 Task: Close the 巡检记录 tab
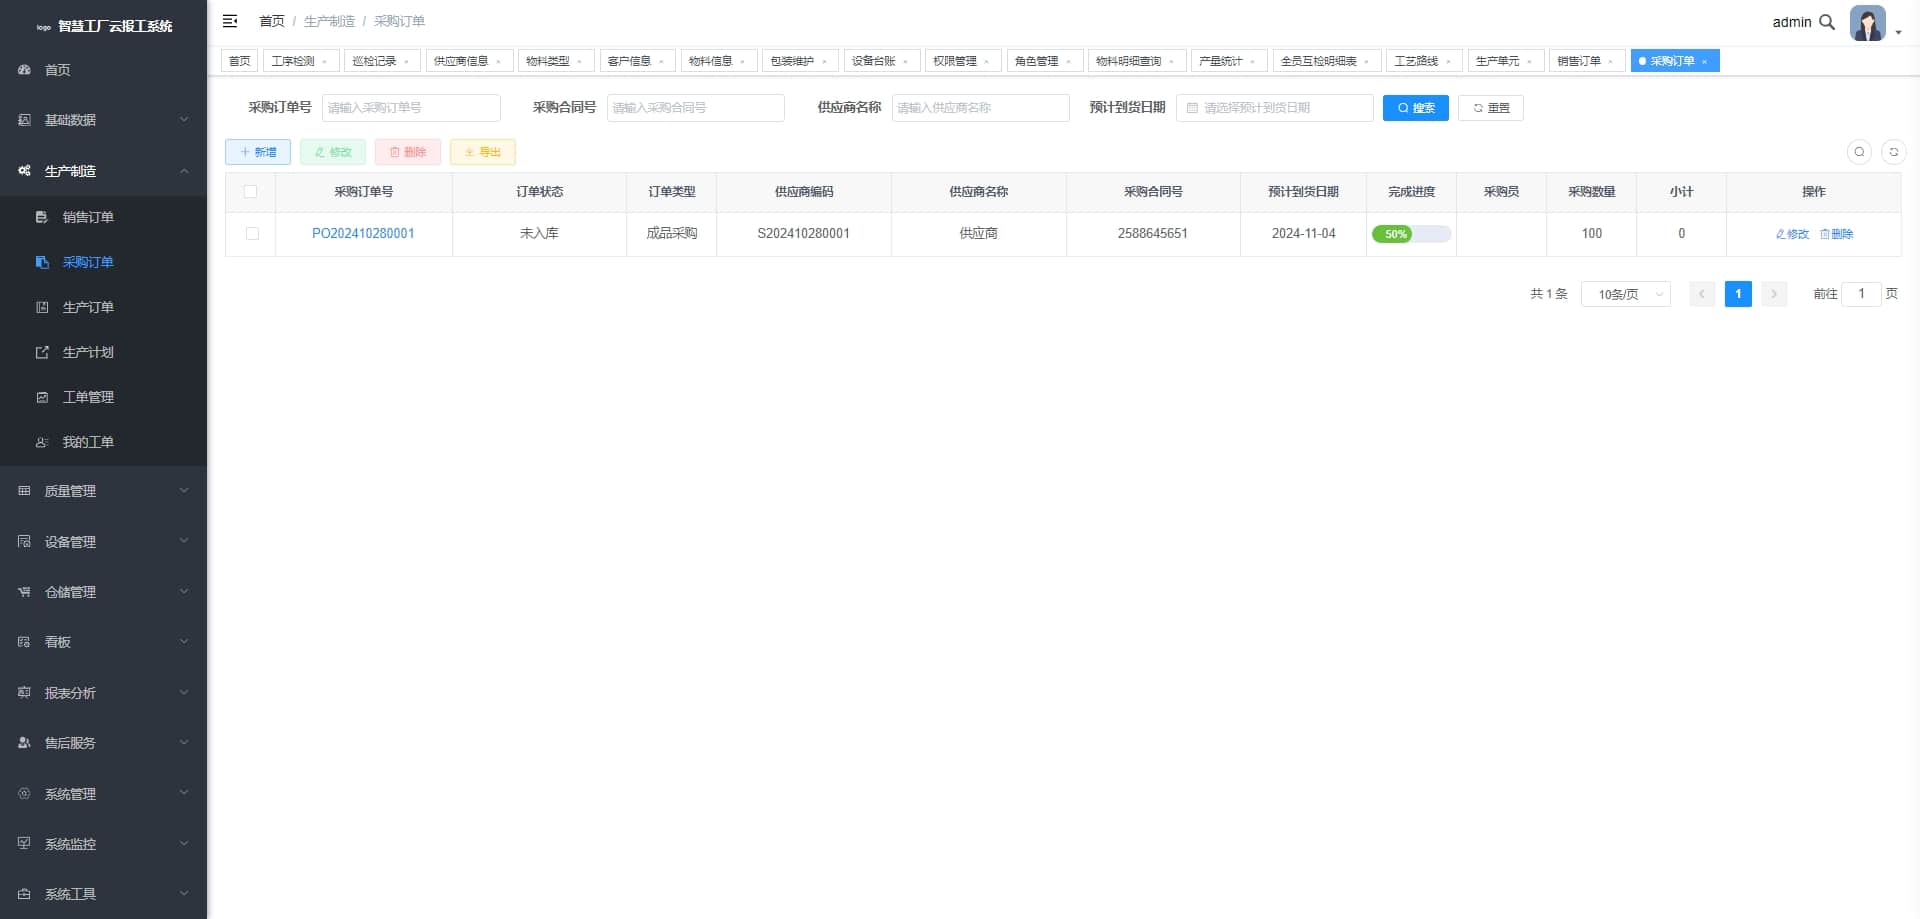click(407, 62)
